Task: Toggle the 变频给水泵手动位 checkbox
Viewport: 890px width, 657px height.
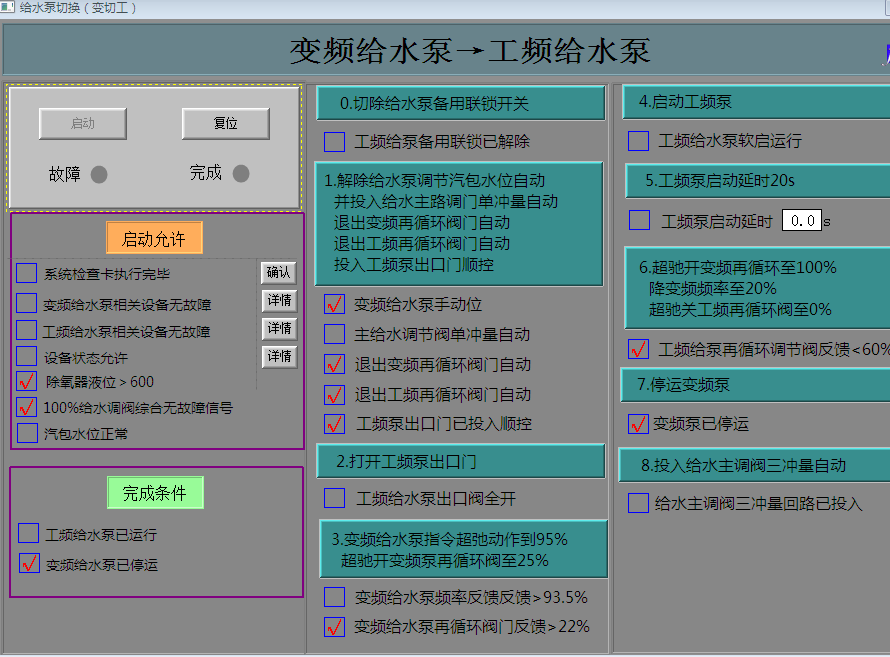Action: (334, 306)
